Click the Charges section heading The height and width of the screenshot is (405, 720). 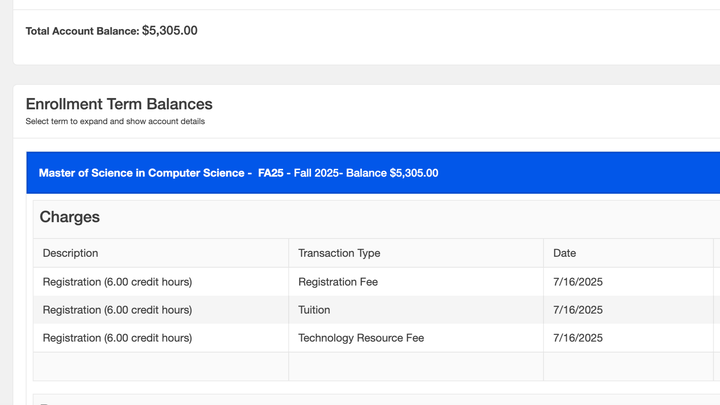click(x=70, y=217)
